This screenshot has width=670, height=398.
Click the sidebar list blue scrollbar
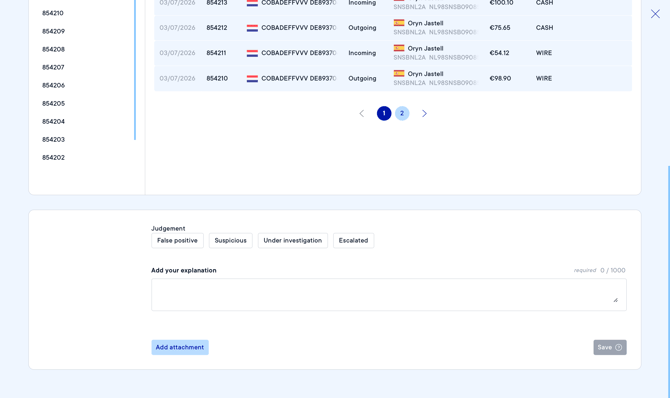point(135,70)
